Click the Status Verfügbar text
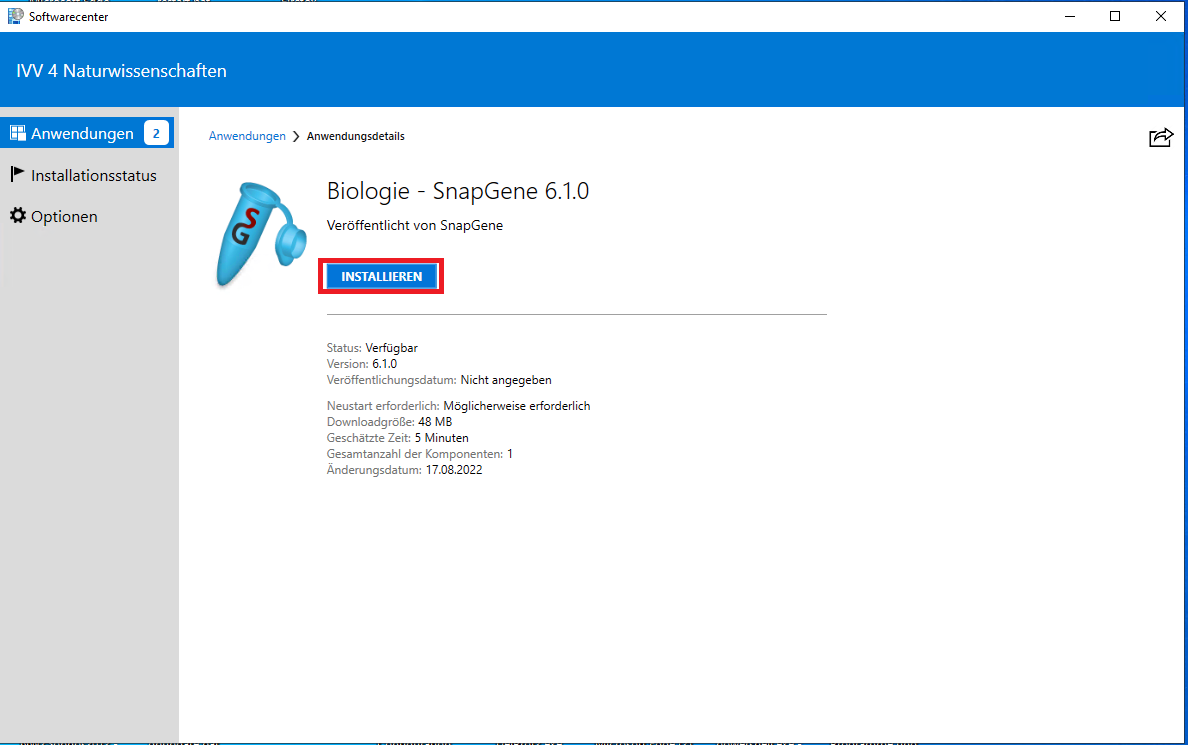This screenshot has width=1188, height=745. point(372,348)
